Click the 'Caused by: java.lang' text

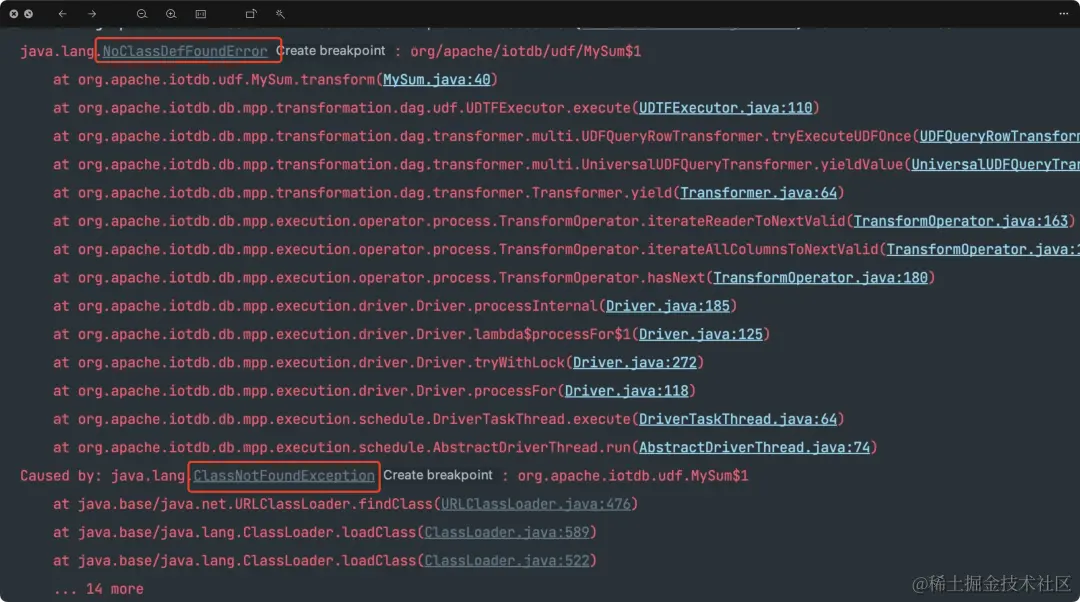(x=103, y=476)
